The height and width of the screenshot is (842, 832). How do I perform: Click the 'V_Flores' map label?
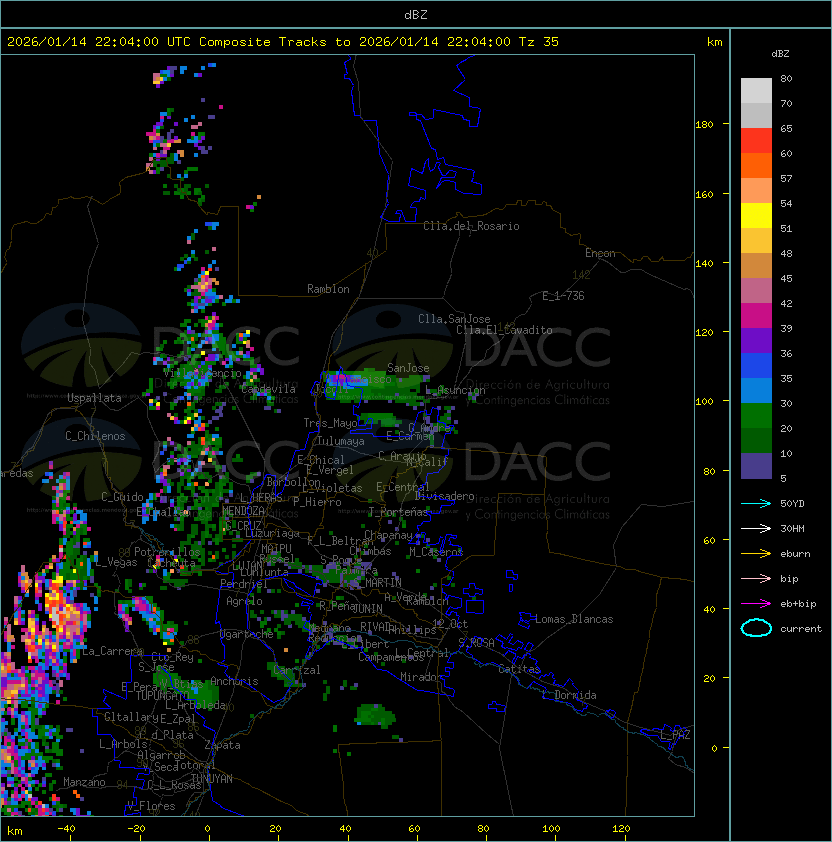click(151, 806)
